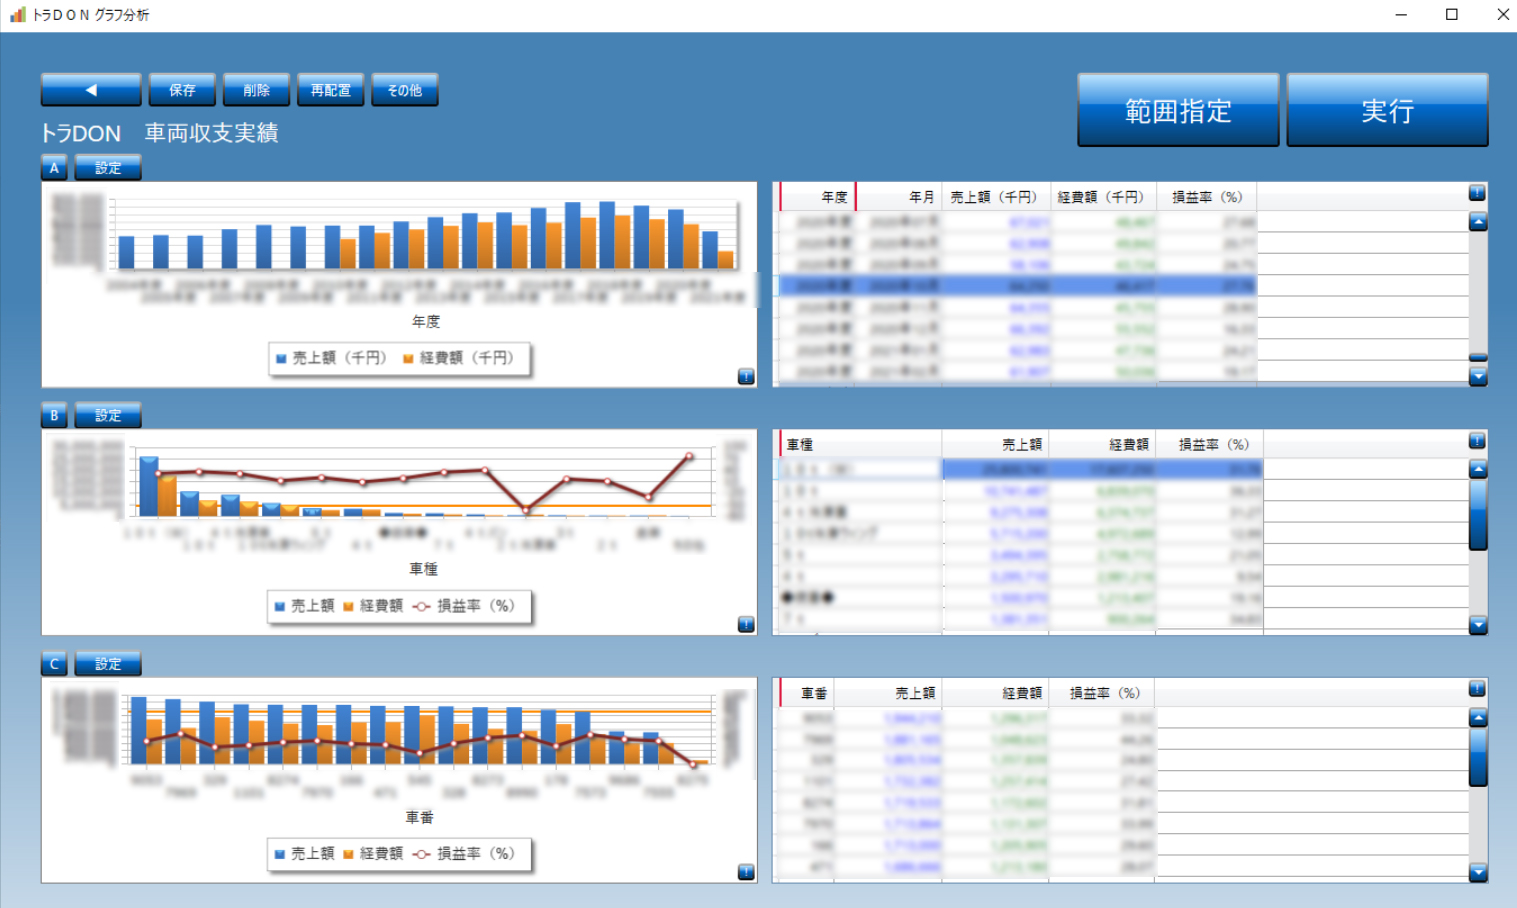The image size is (1517, 908).
Task: Click the 削除 delete button
Action: point(256,90)
